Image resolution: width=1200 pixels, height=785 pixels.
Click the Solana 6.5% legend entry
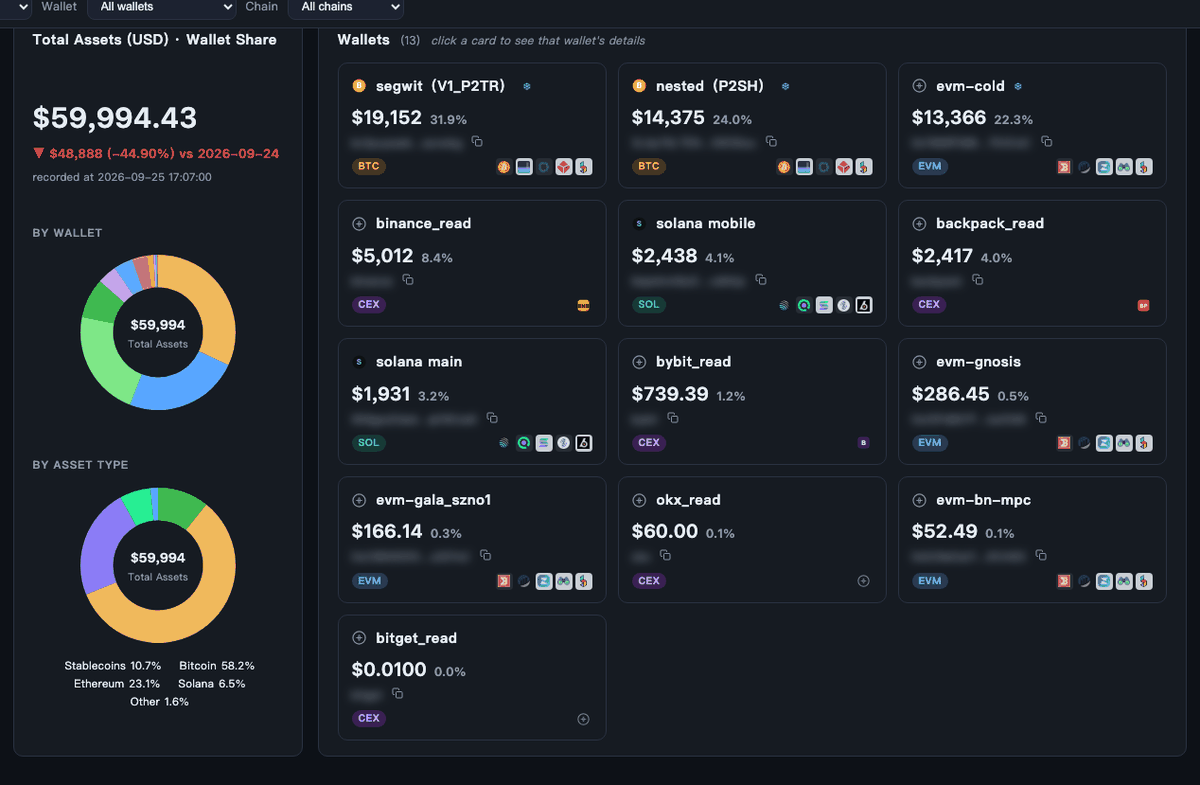212,684
